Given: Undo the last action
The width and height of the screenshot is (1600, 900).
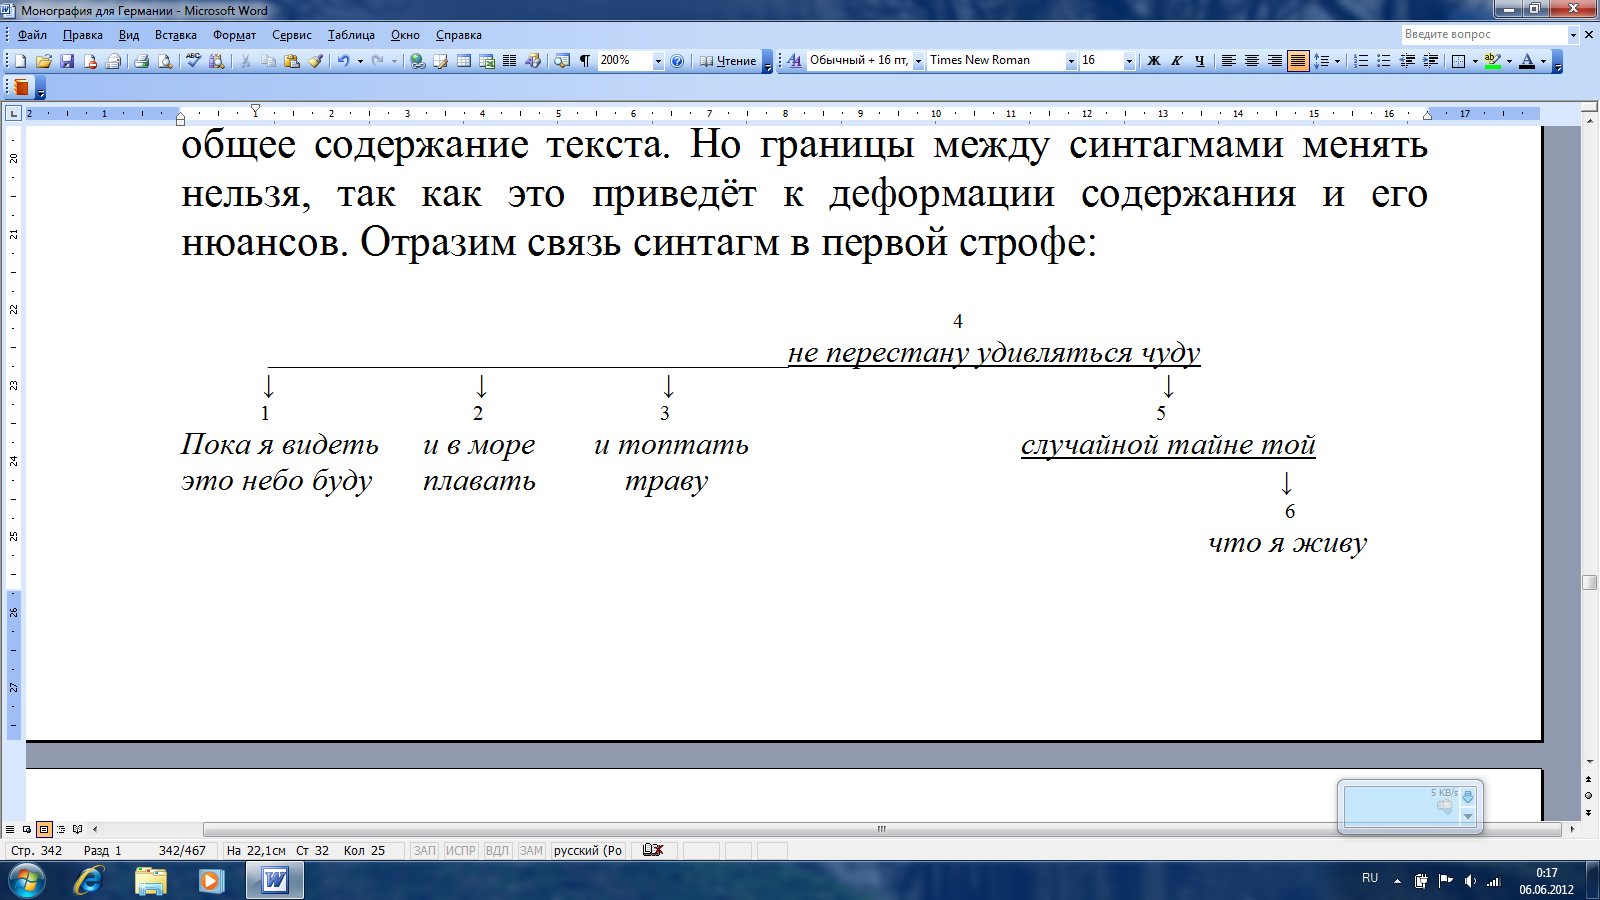Looking at the screenshot, I should tap(343, 61).
